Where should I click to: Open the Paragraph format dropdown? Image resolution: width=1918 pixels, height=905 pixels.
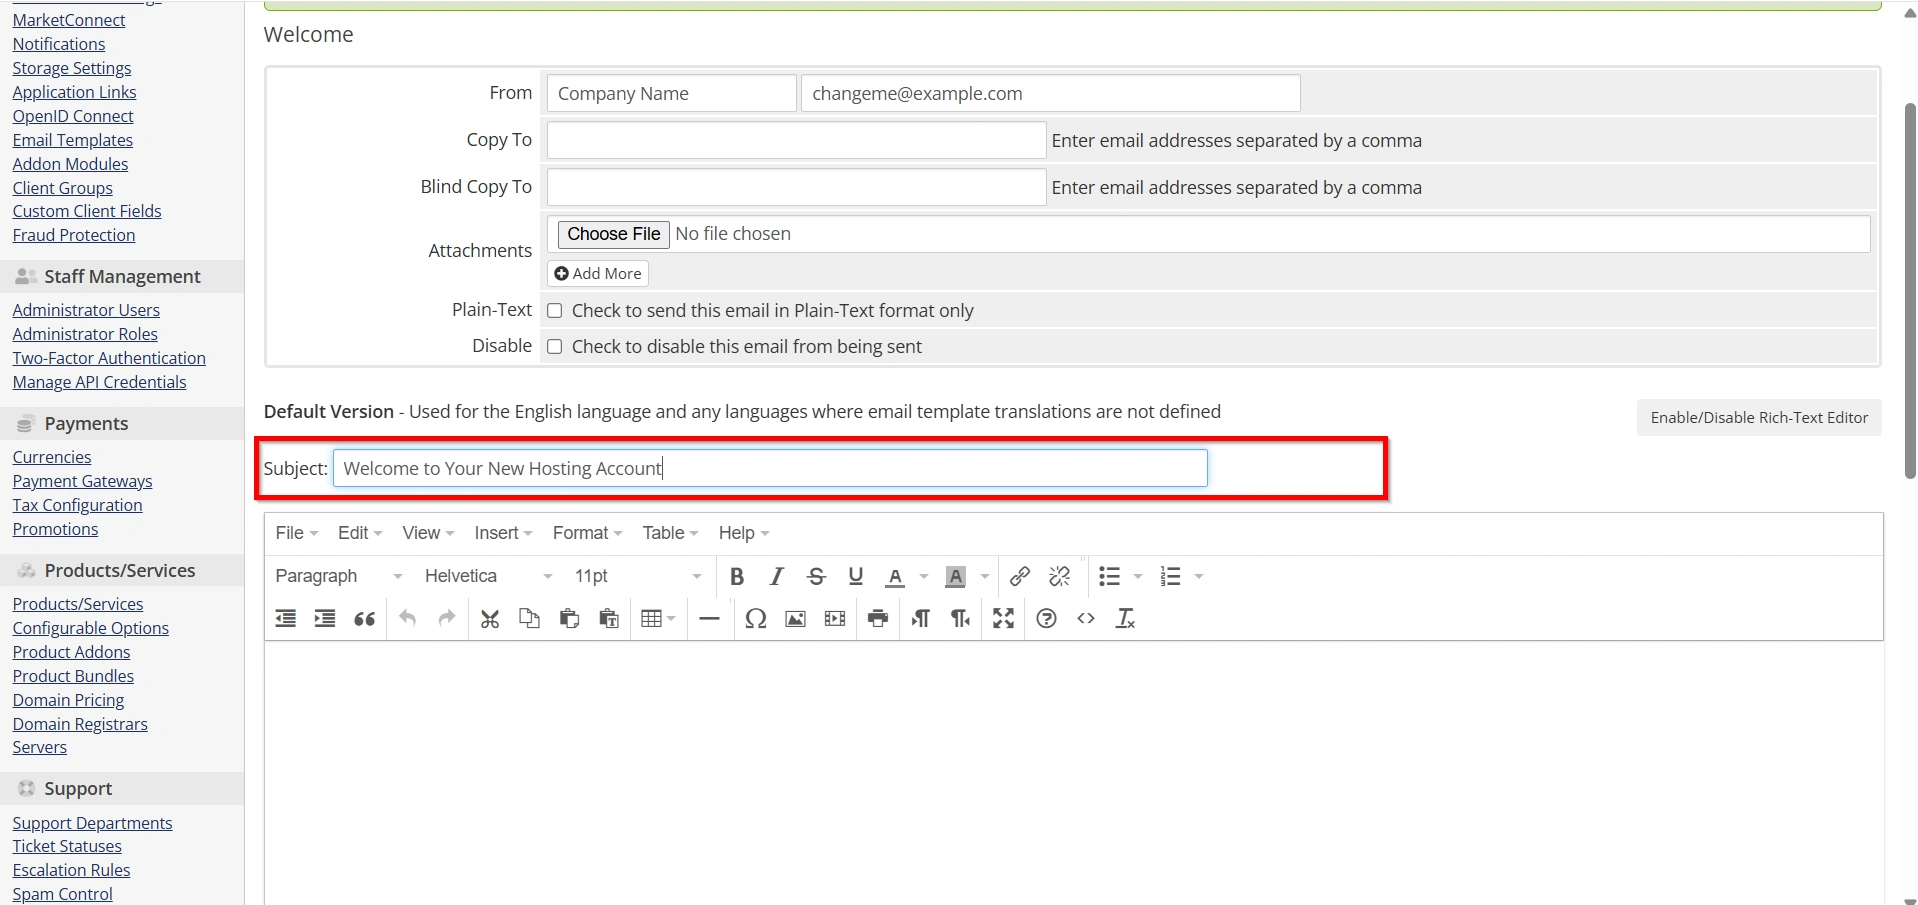339,576
